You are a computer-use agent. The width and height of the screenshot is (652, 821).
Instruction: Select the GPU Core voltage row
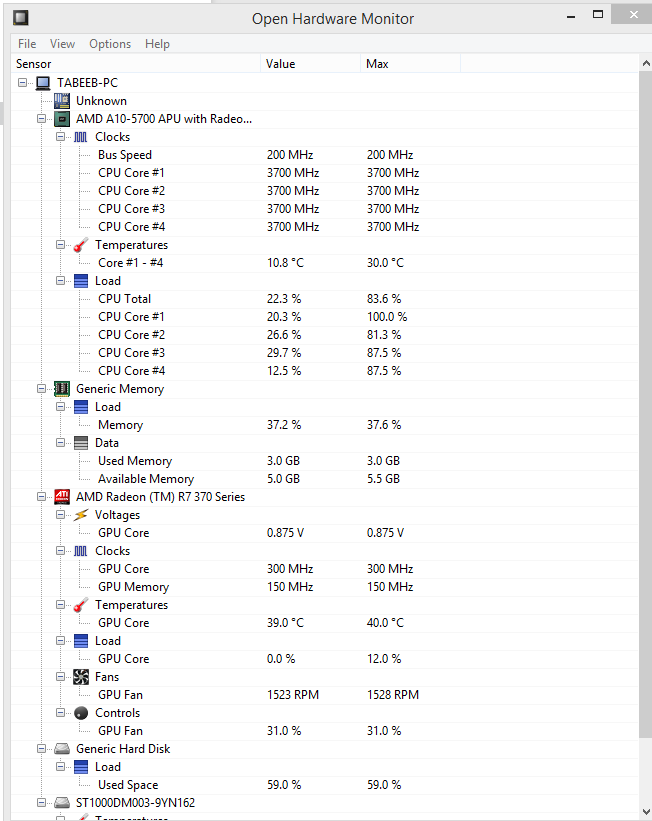tap(325, 532)
